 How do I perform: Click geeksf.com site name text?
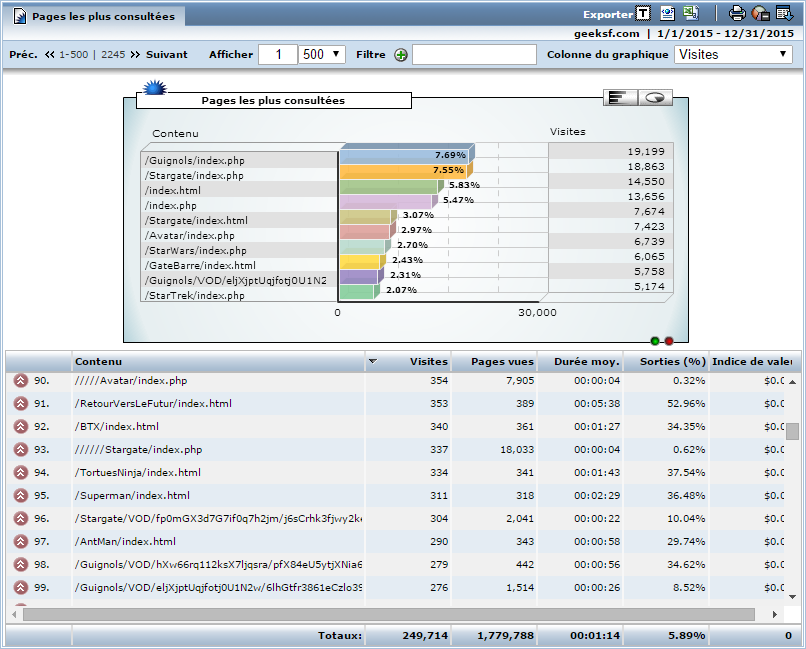point(607,33)
